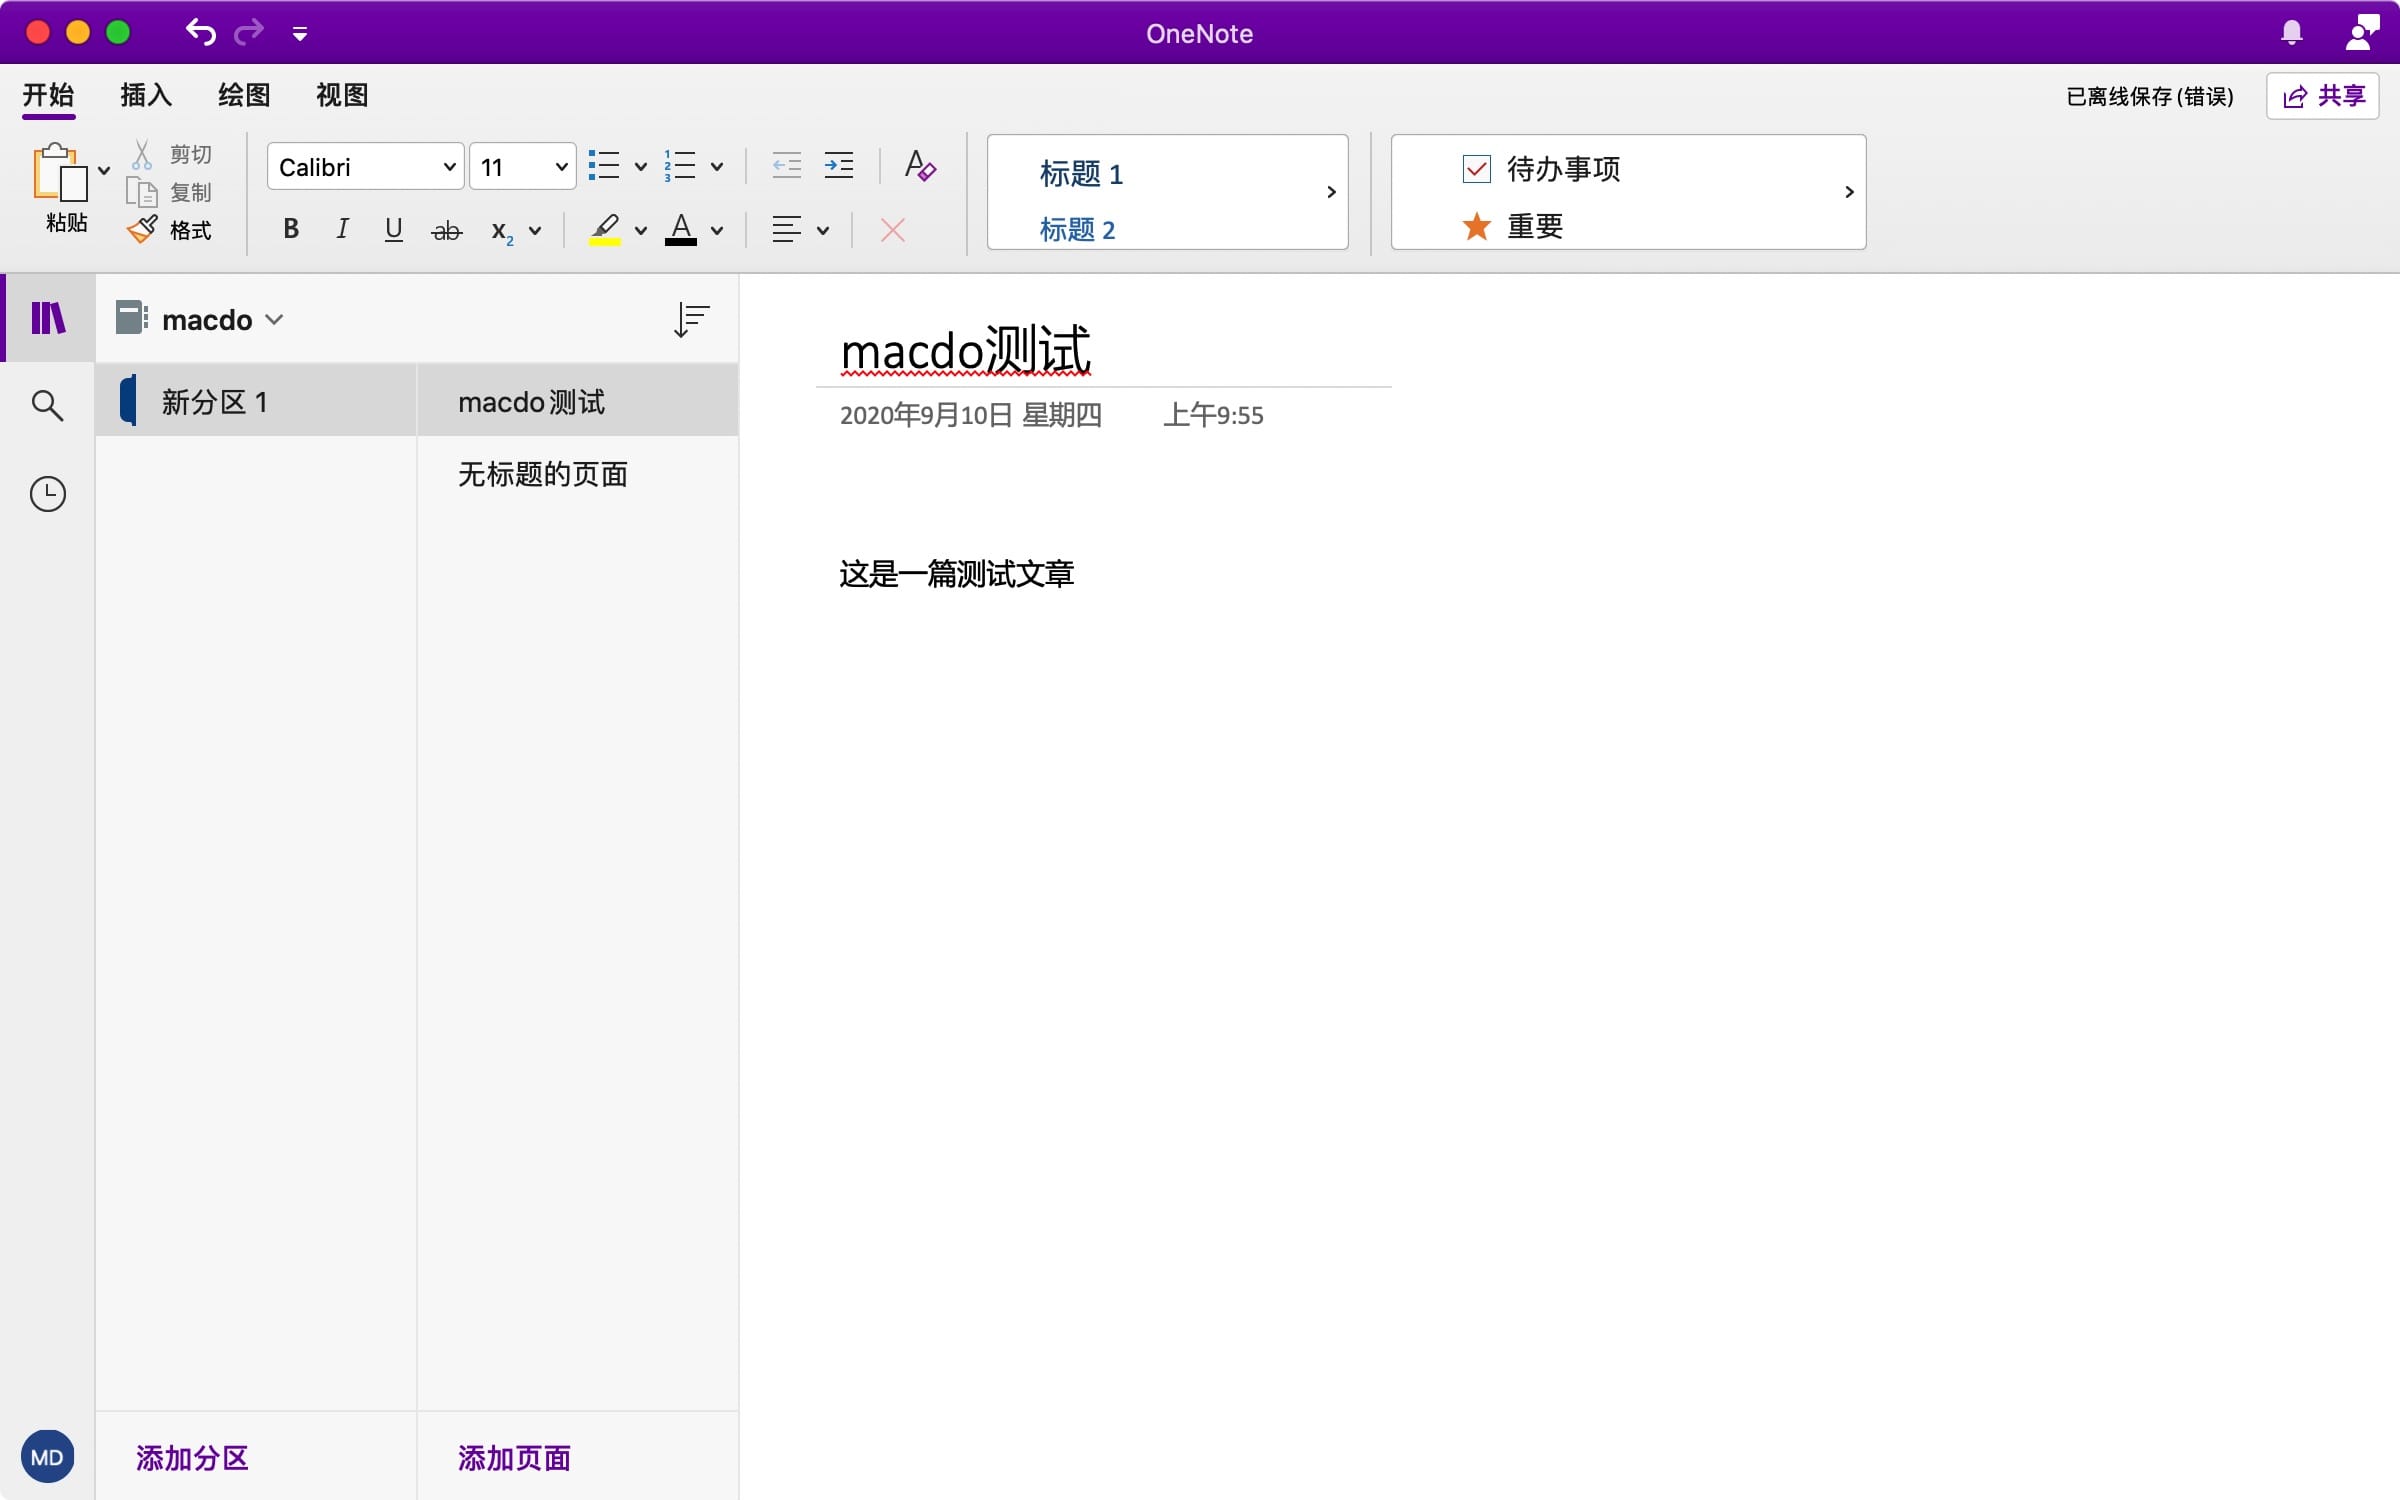Click the 复制 copy button
The width and height of the screenshot is (2400, 1500).
(170, 192)
